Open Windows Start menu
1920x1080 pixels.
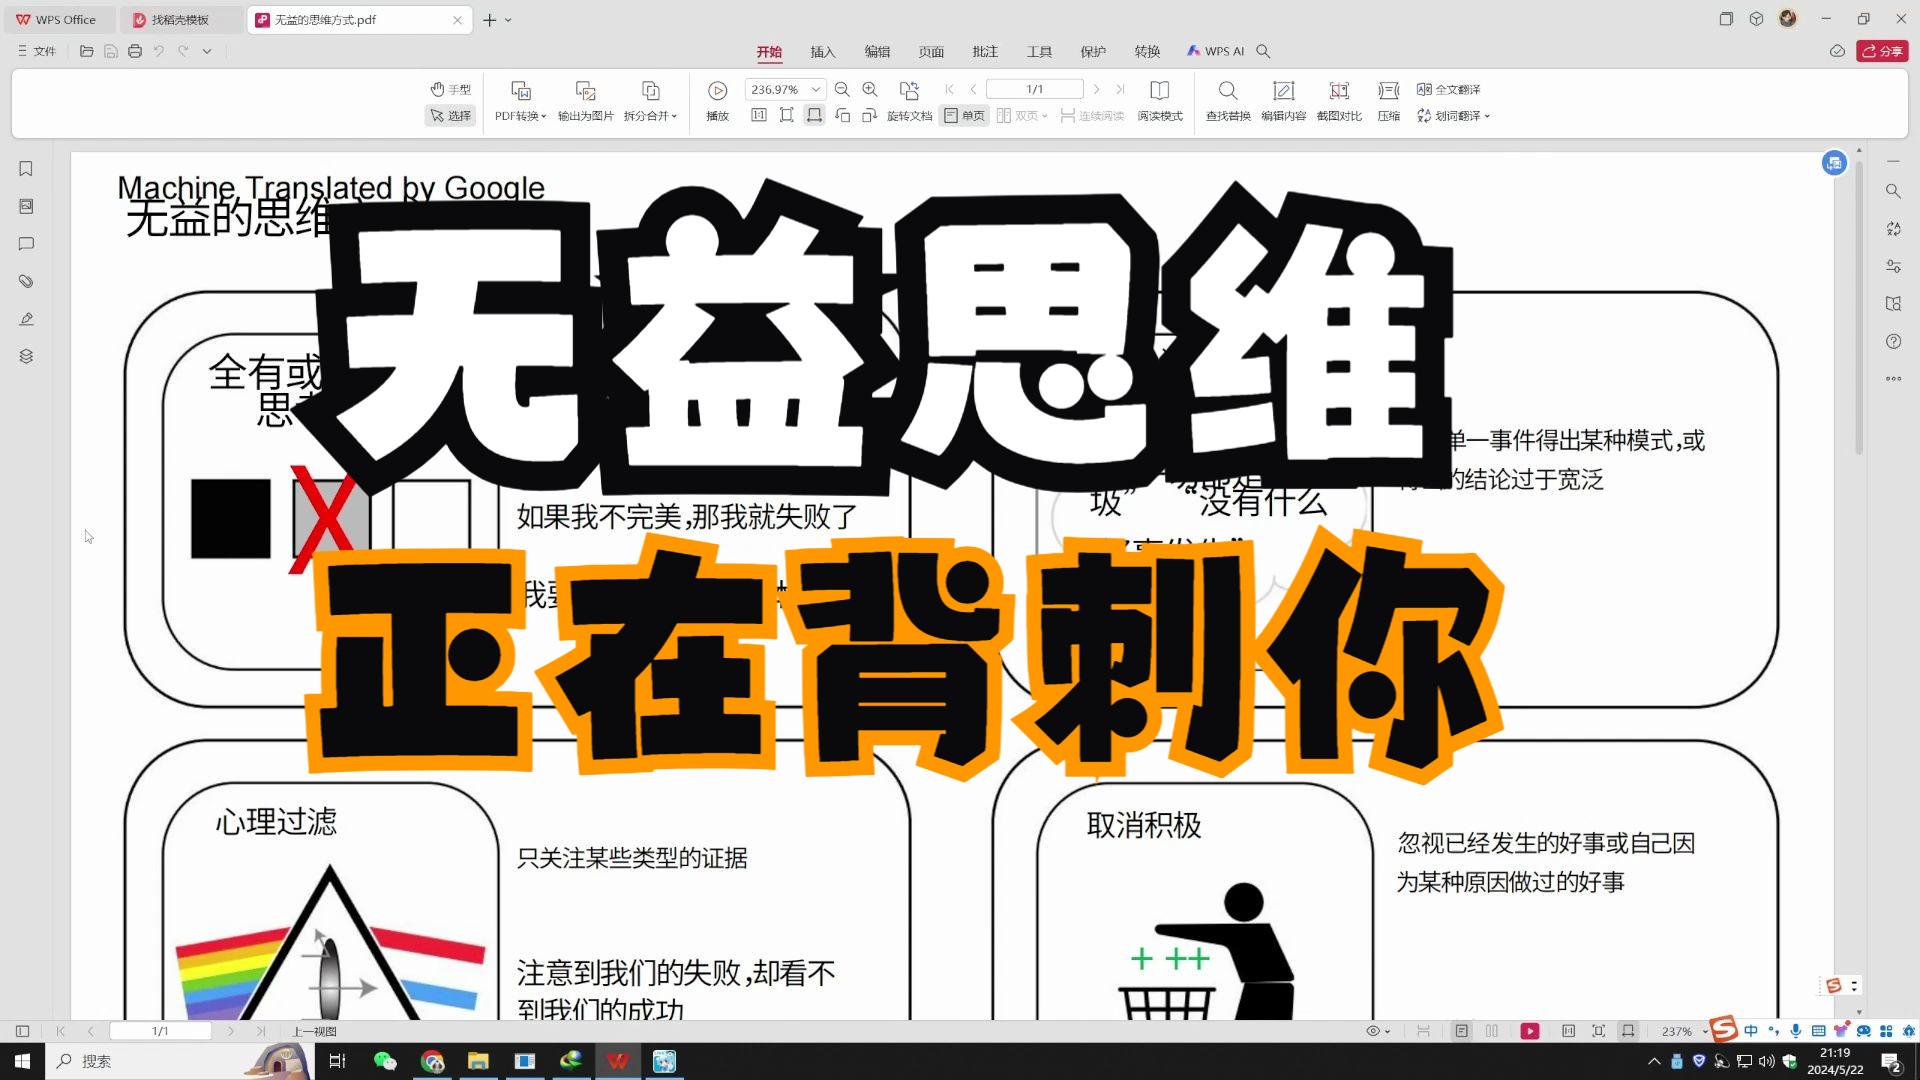click(x=22, y=1061)
